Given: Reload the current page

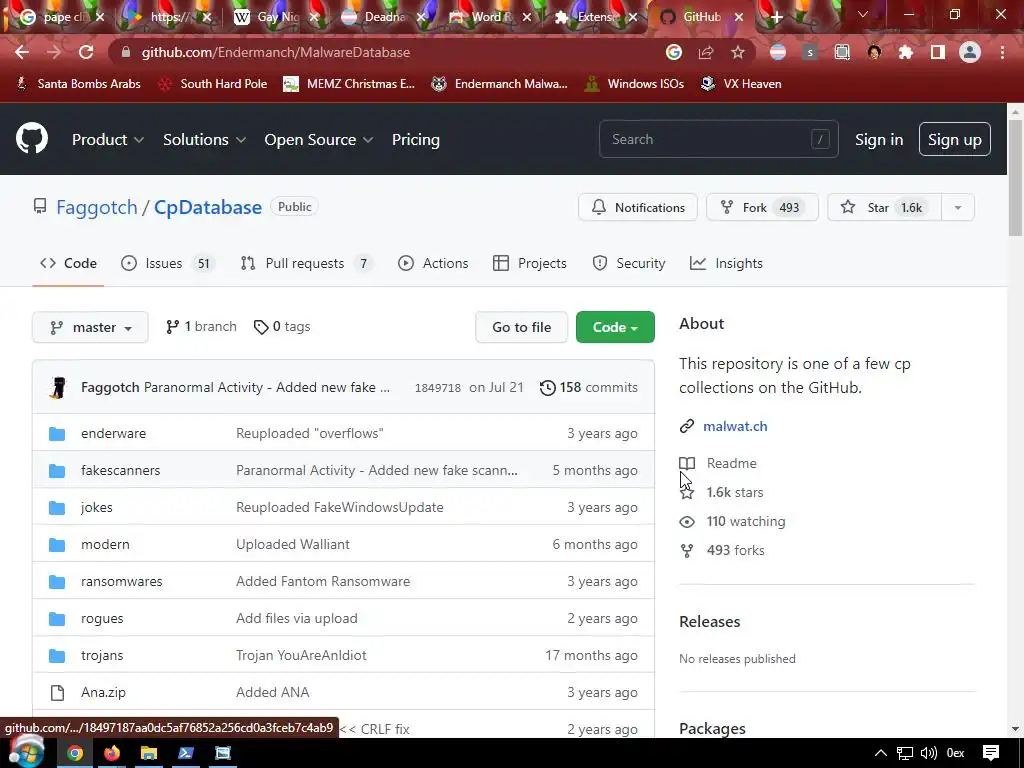Looking at the screenshot, I should (x=86, y=52).
